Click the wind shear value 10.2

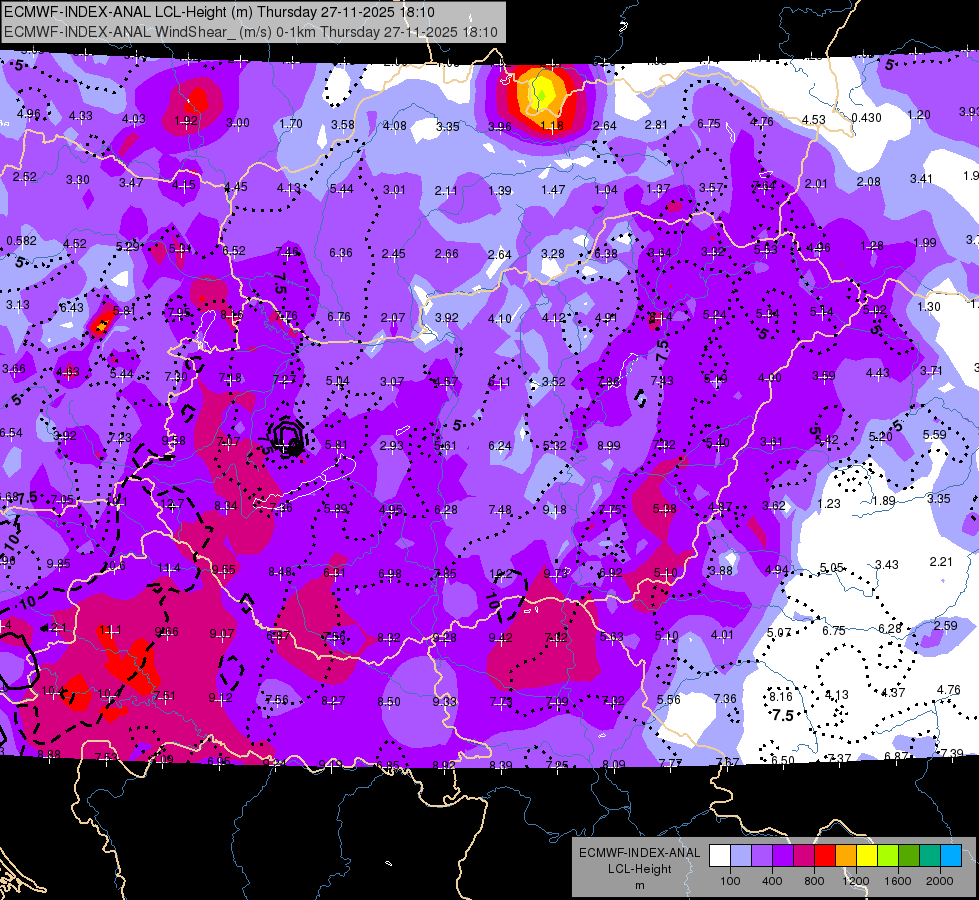click(501, 573)
